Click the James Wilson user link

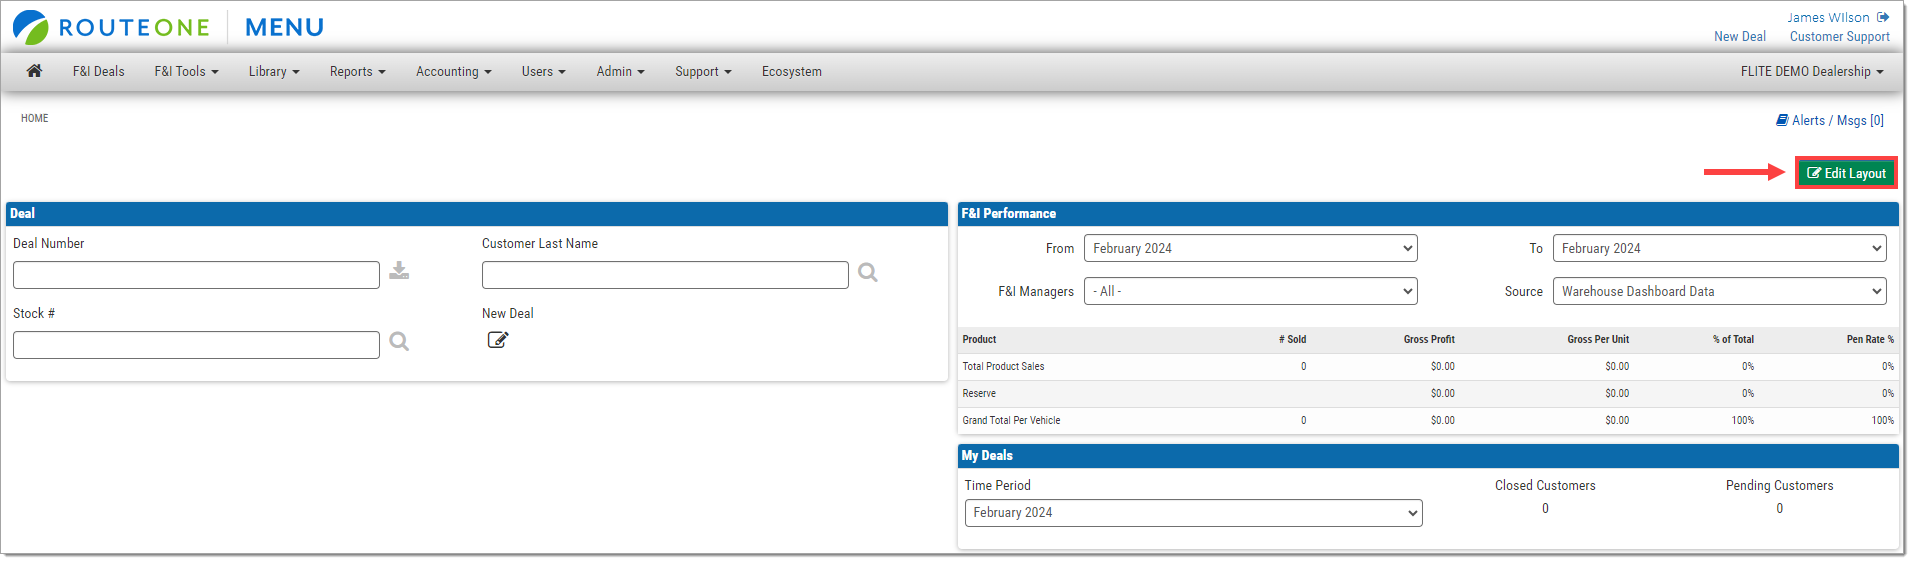(1828, 17)
